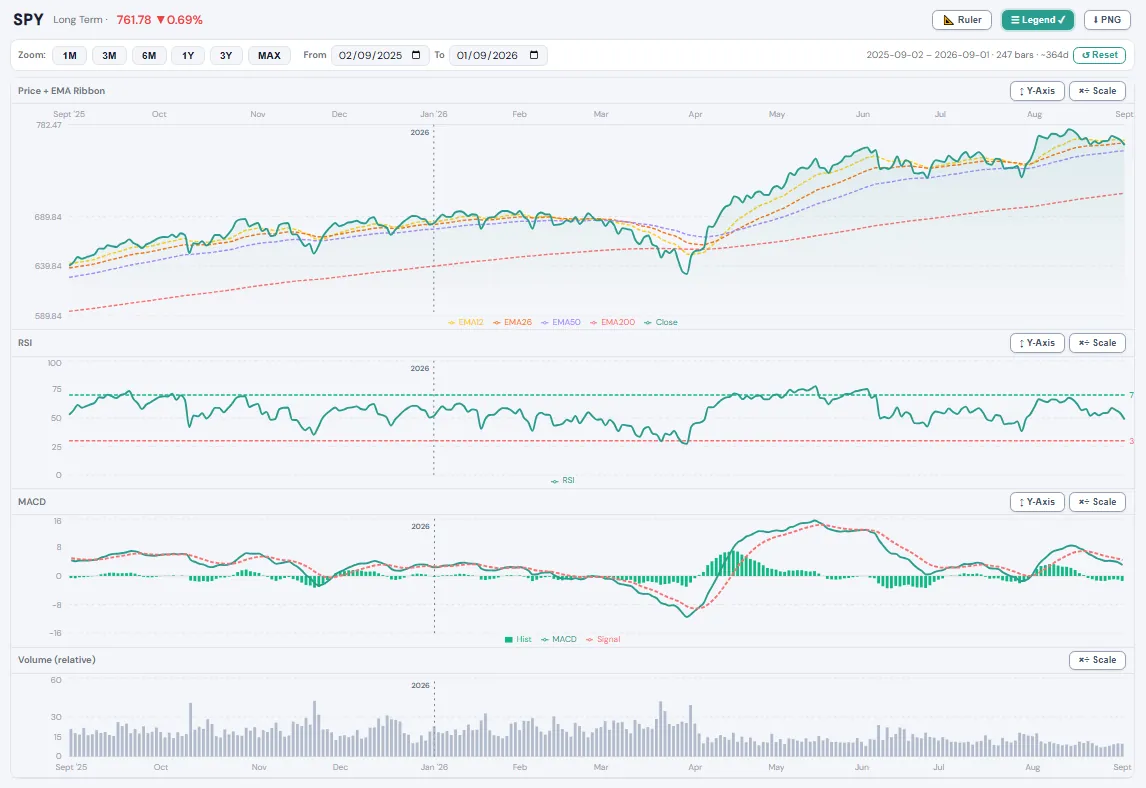Screen dimensions: 1146x788
Task: Click the Zoom: label
Action: tap(31, 55)
